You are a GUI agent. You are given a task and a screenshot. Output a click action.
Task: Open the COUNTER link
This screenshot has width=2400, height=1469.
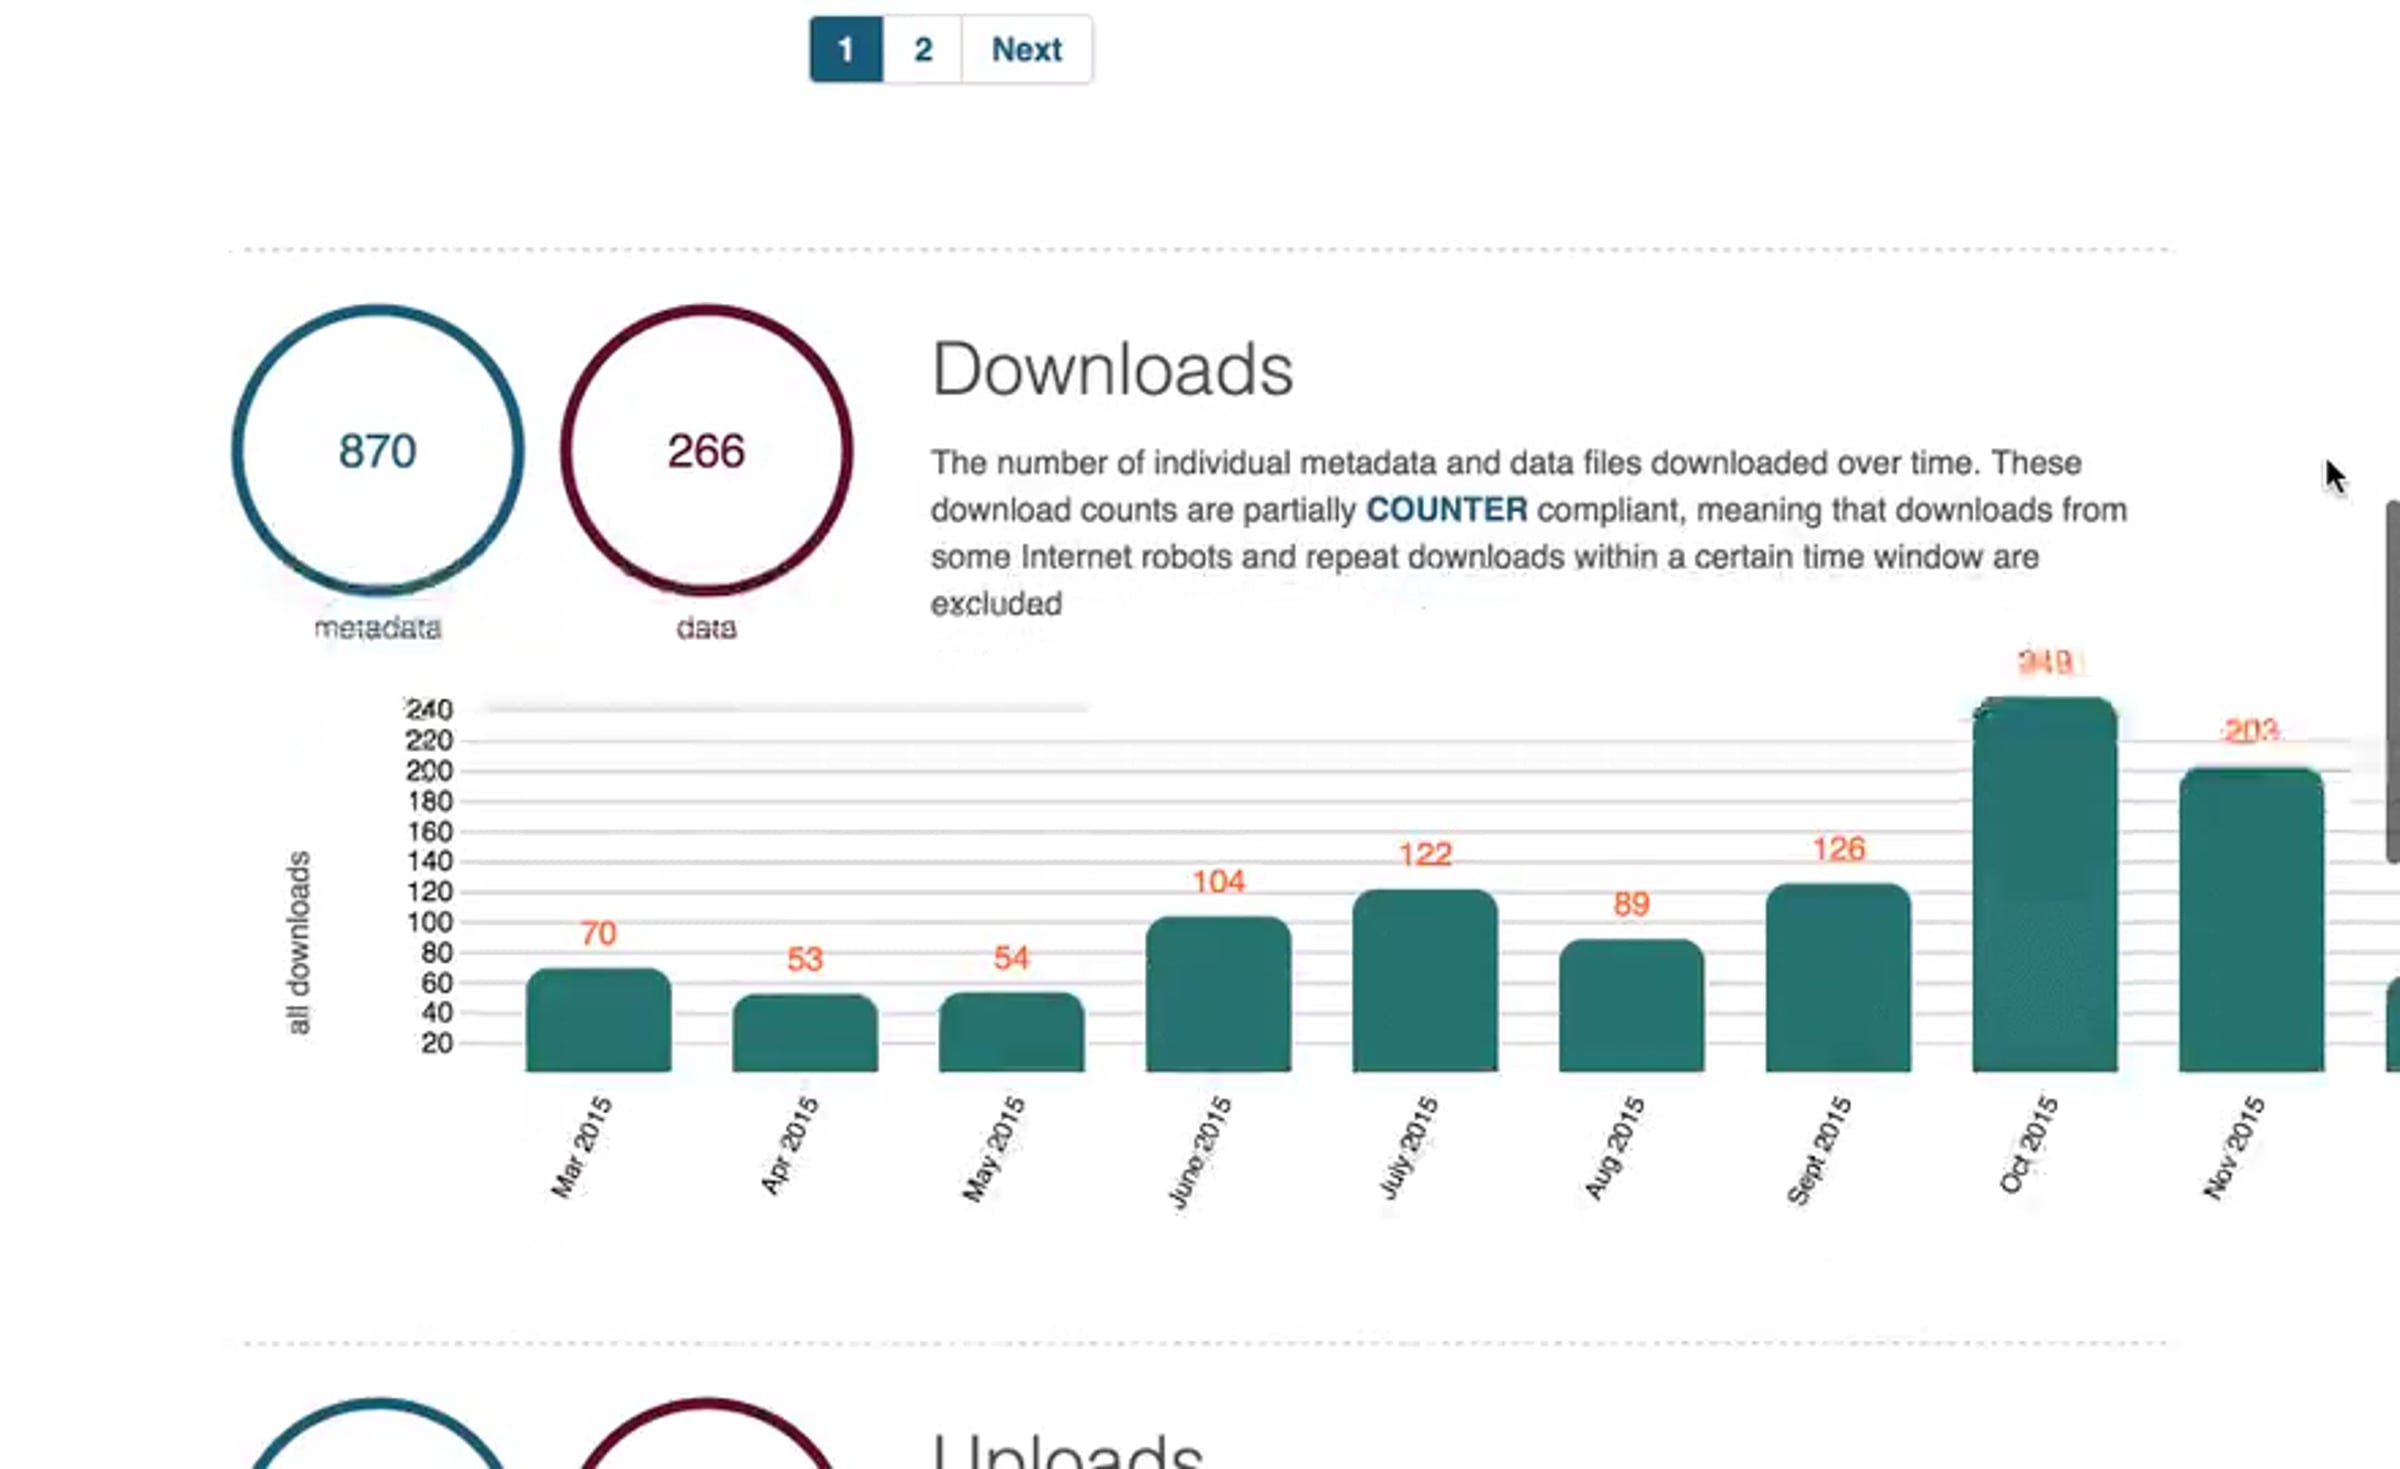[1446, 510]
